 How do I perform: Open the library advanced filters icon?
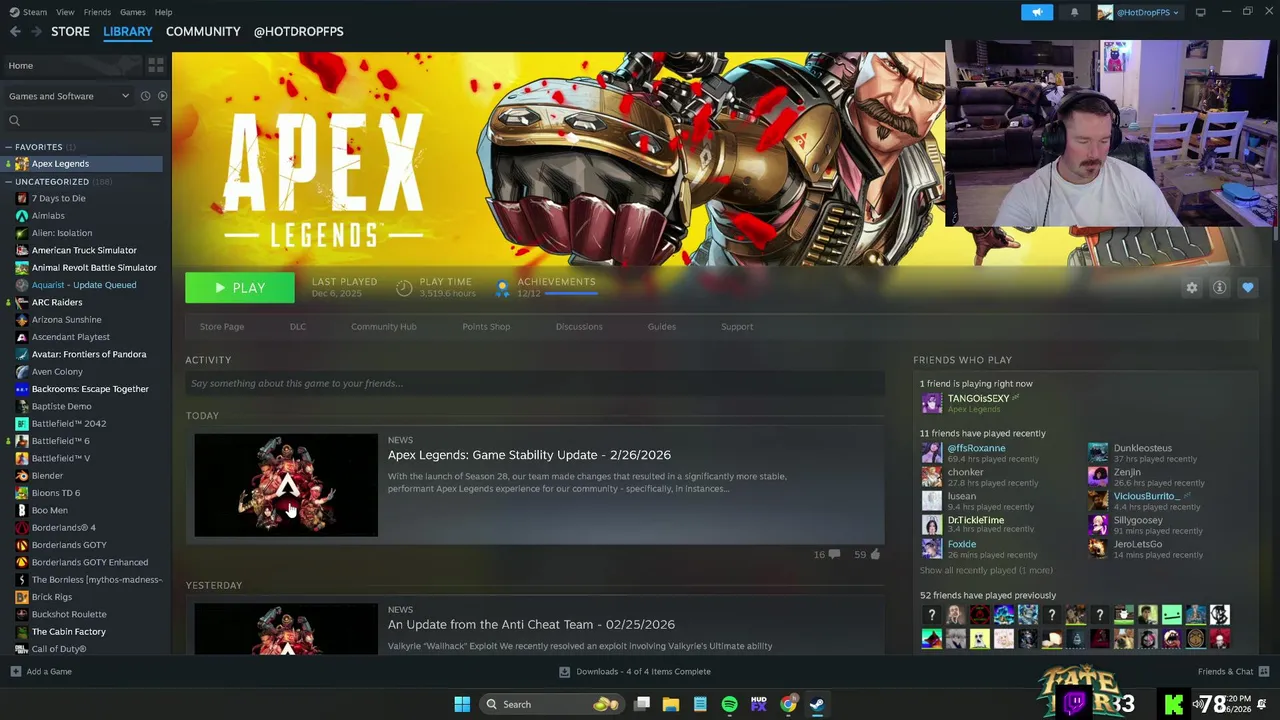click(x=155, y=121)
